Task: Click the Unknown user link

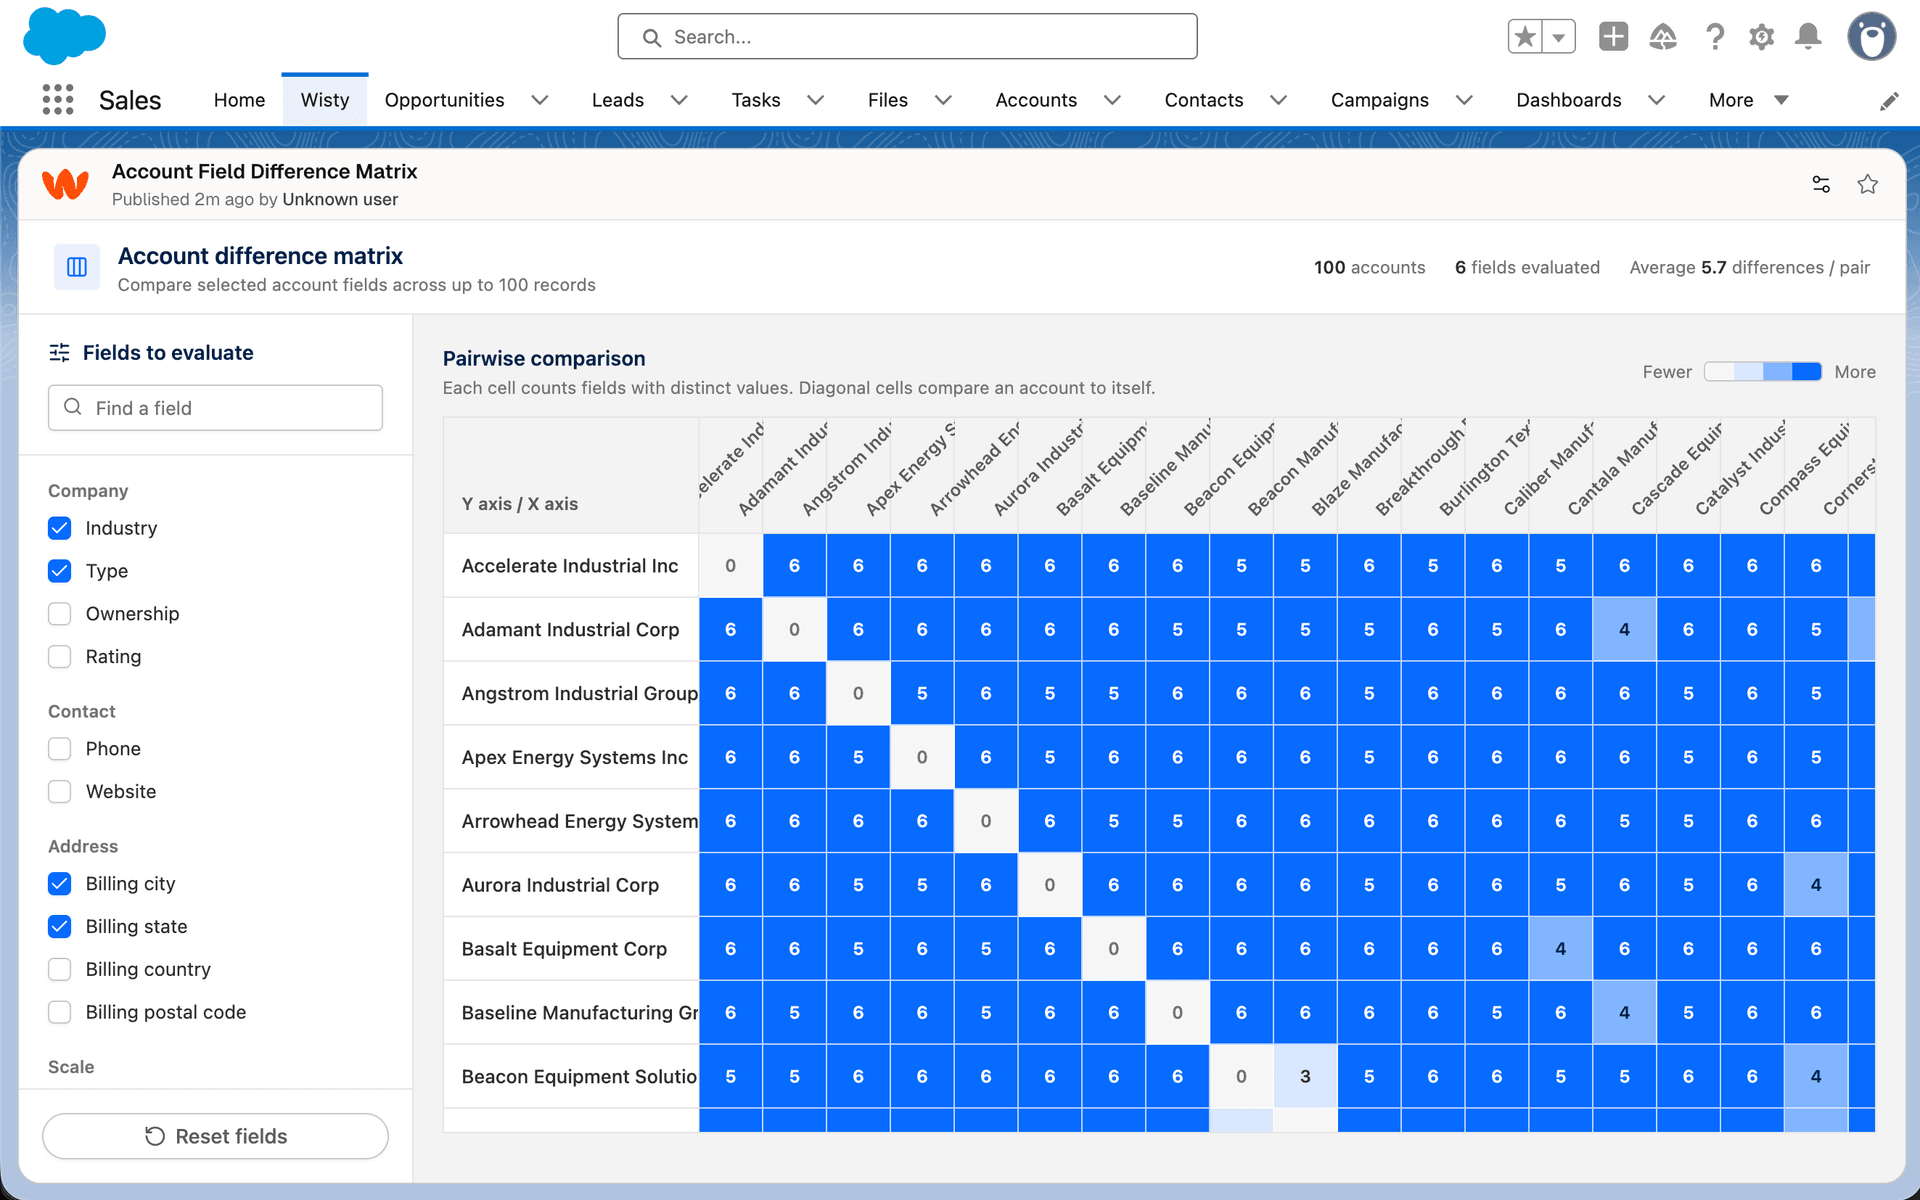Action: pos(340,199)
